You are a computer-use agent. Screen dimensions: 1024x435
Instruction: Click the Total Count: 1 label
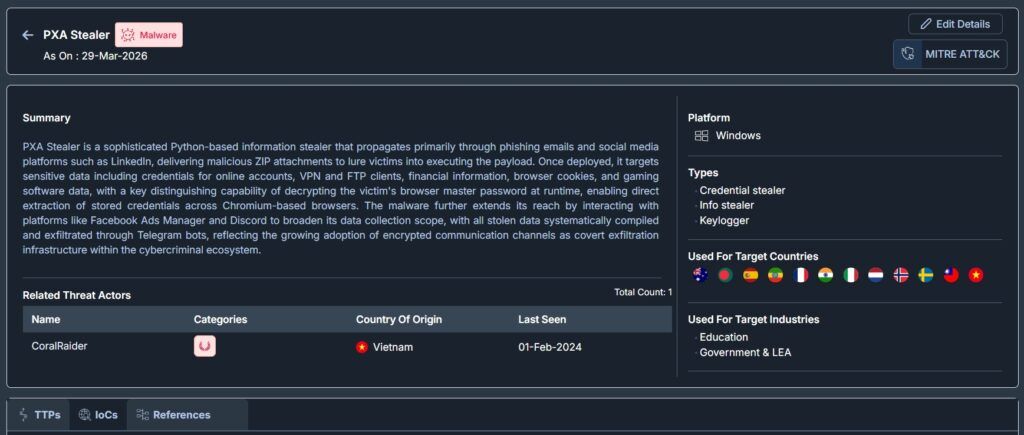(x=643, y=293)
